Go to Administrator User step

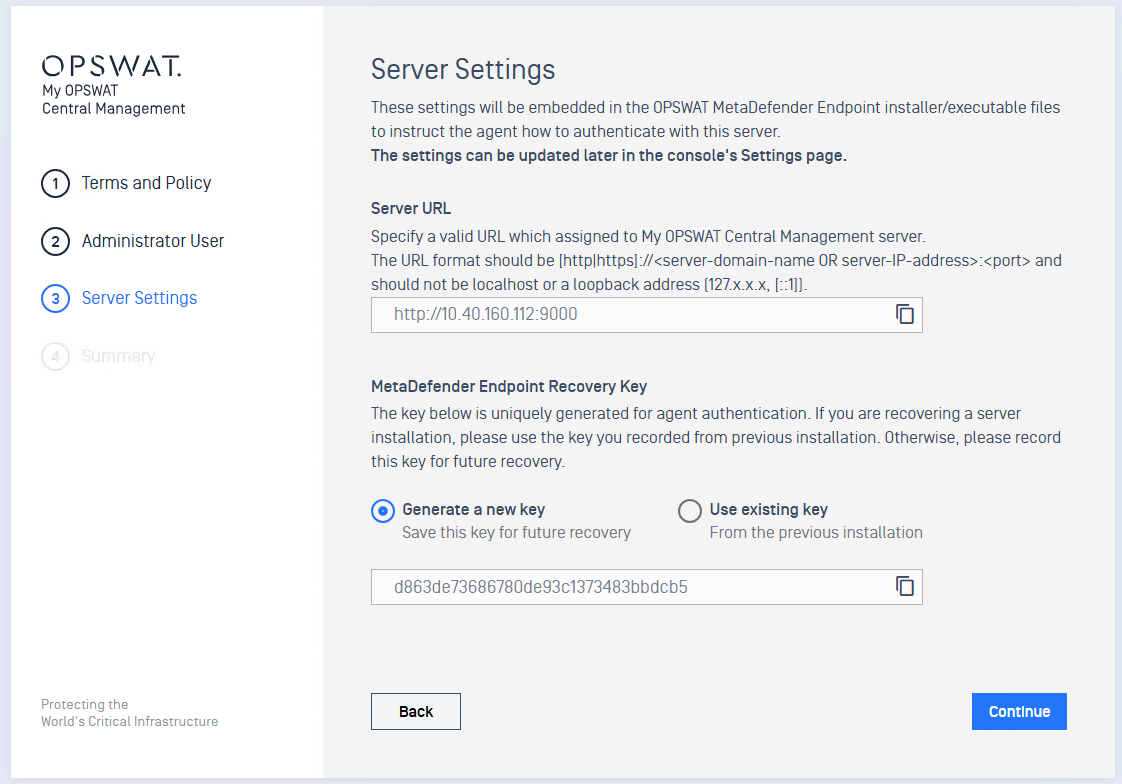click(x=152, y=241)
